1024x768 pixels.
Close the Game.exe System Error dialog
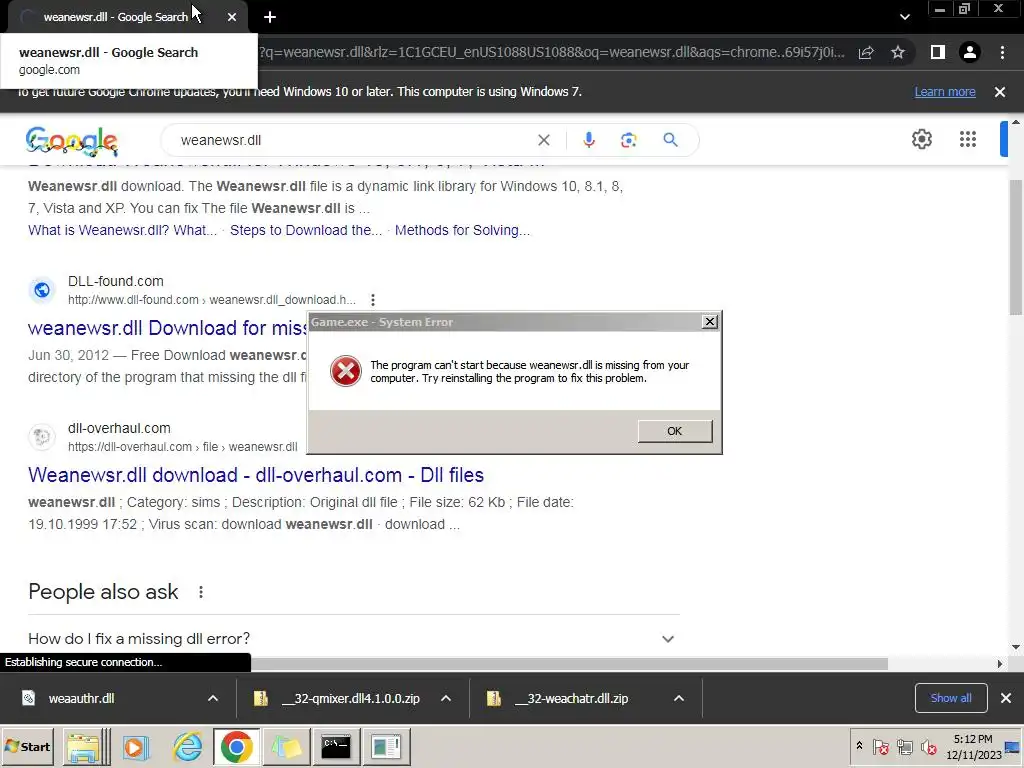click(709, 322)
